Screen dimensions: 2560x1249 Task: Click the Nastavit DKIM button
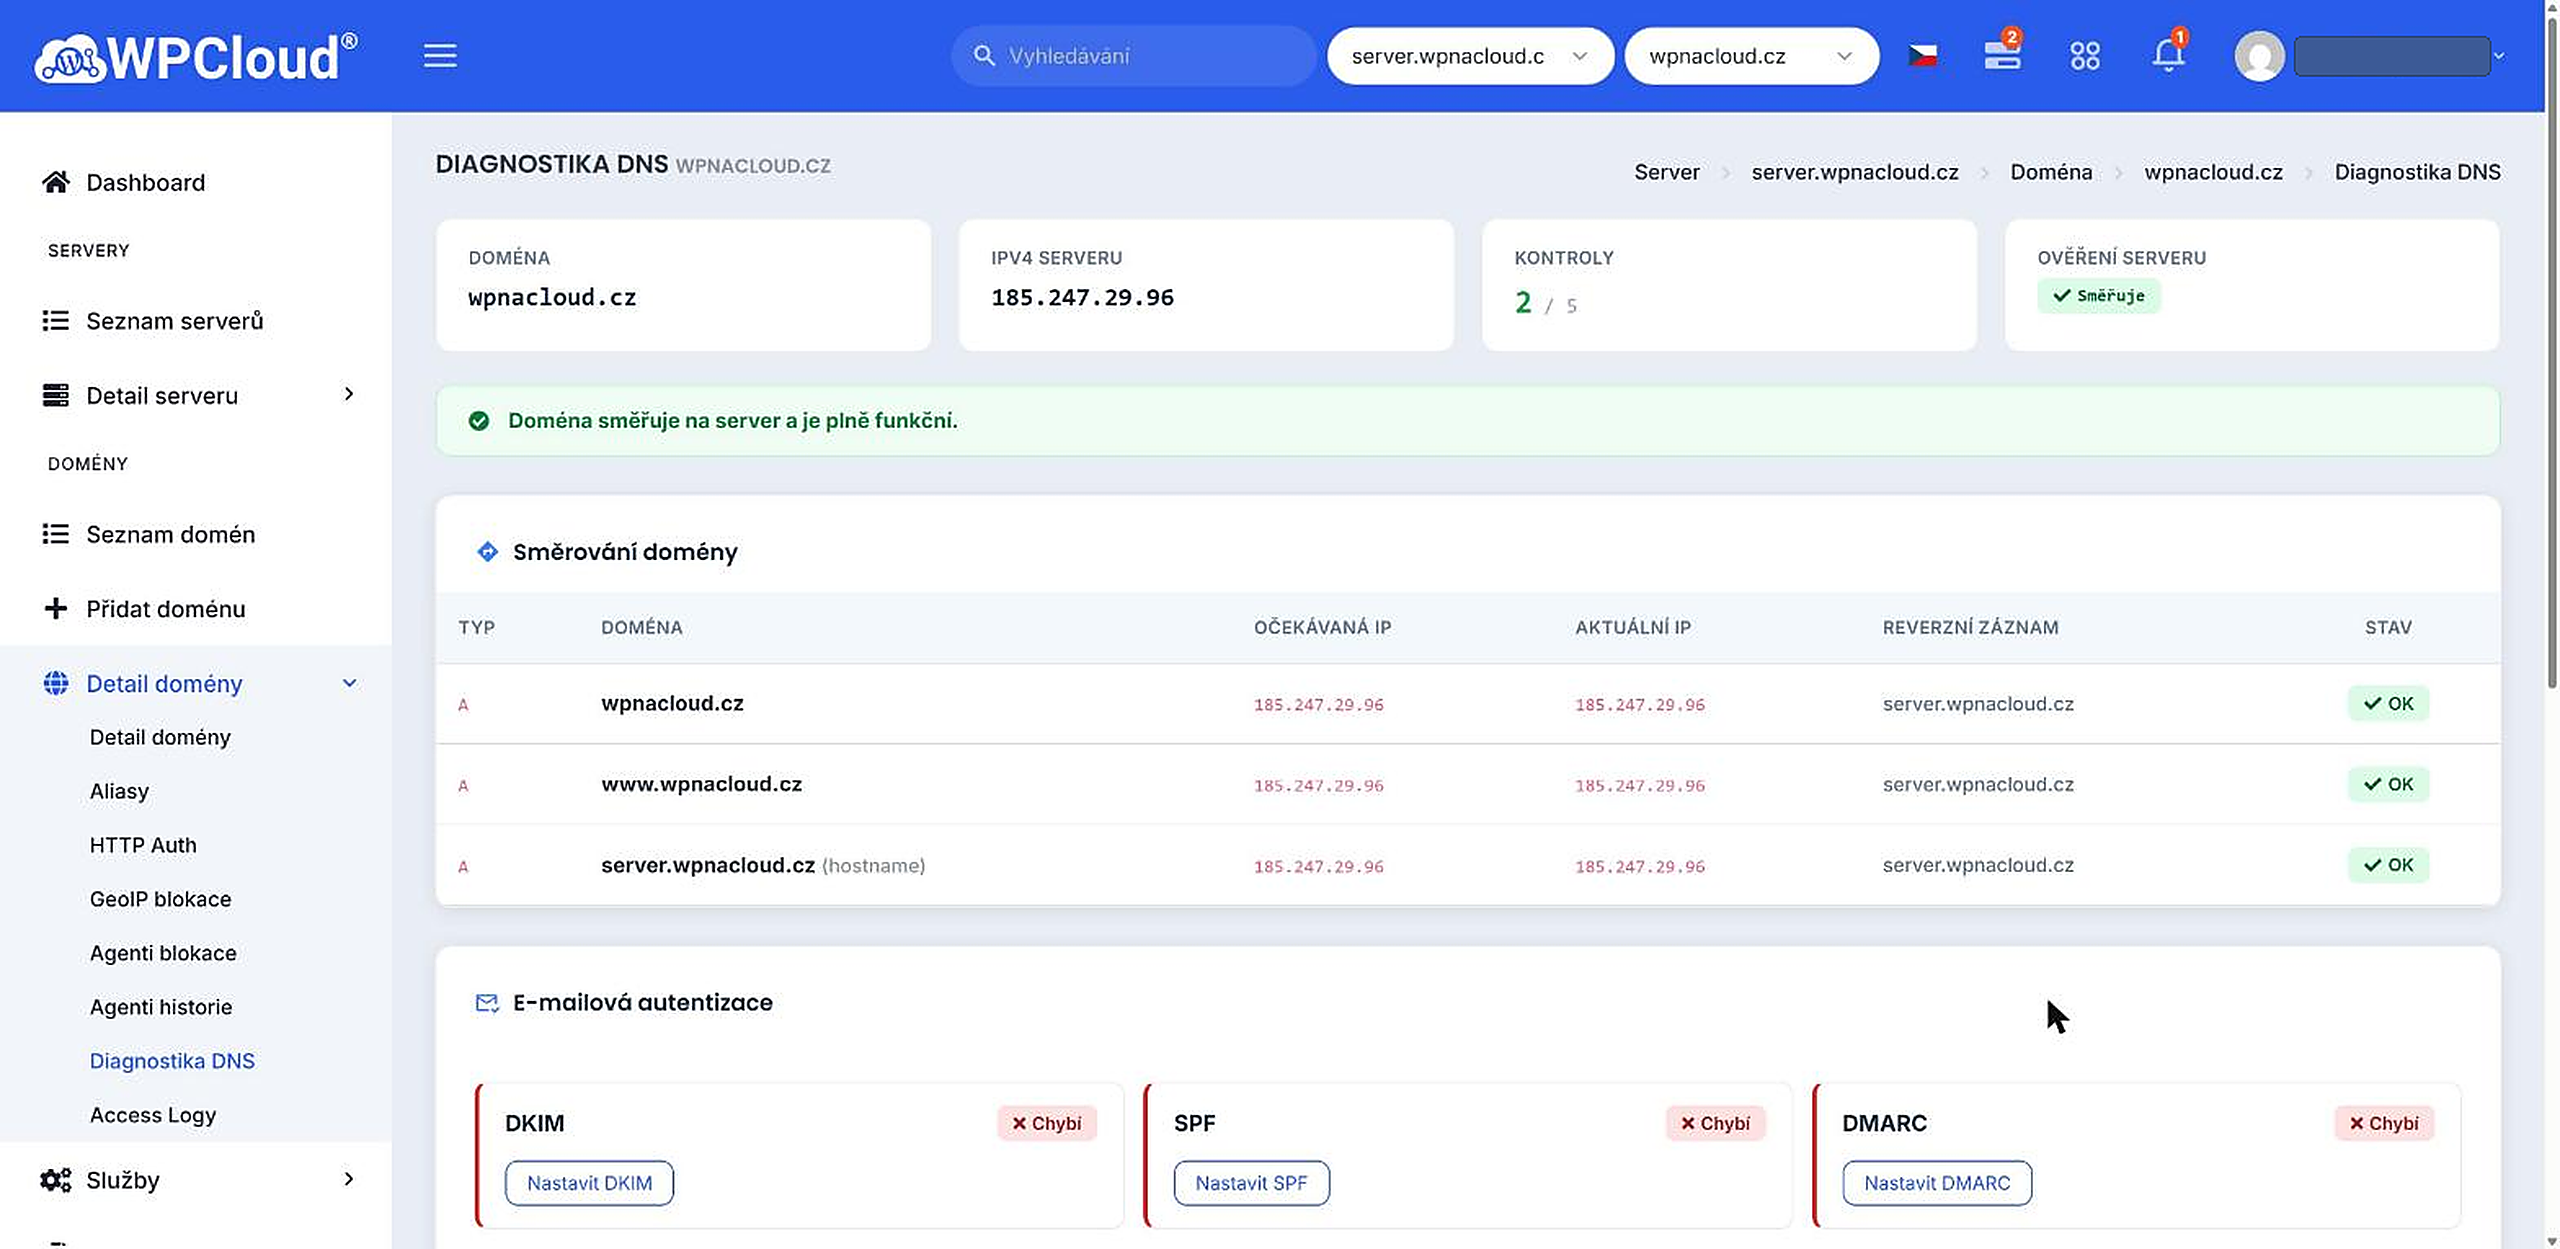(x=589, y=1183)
